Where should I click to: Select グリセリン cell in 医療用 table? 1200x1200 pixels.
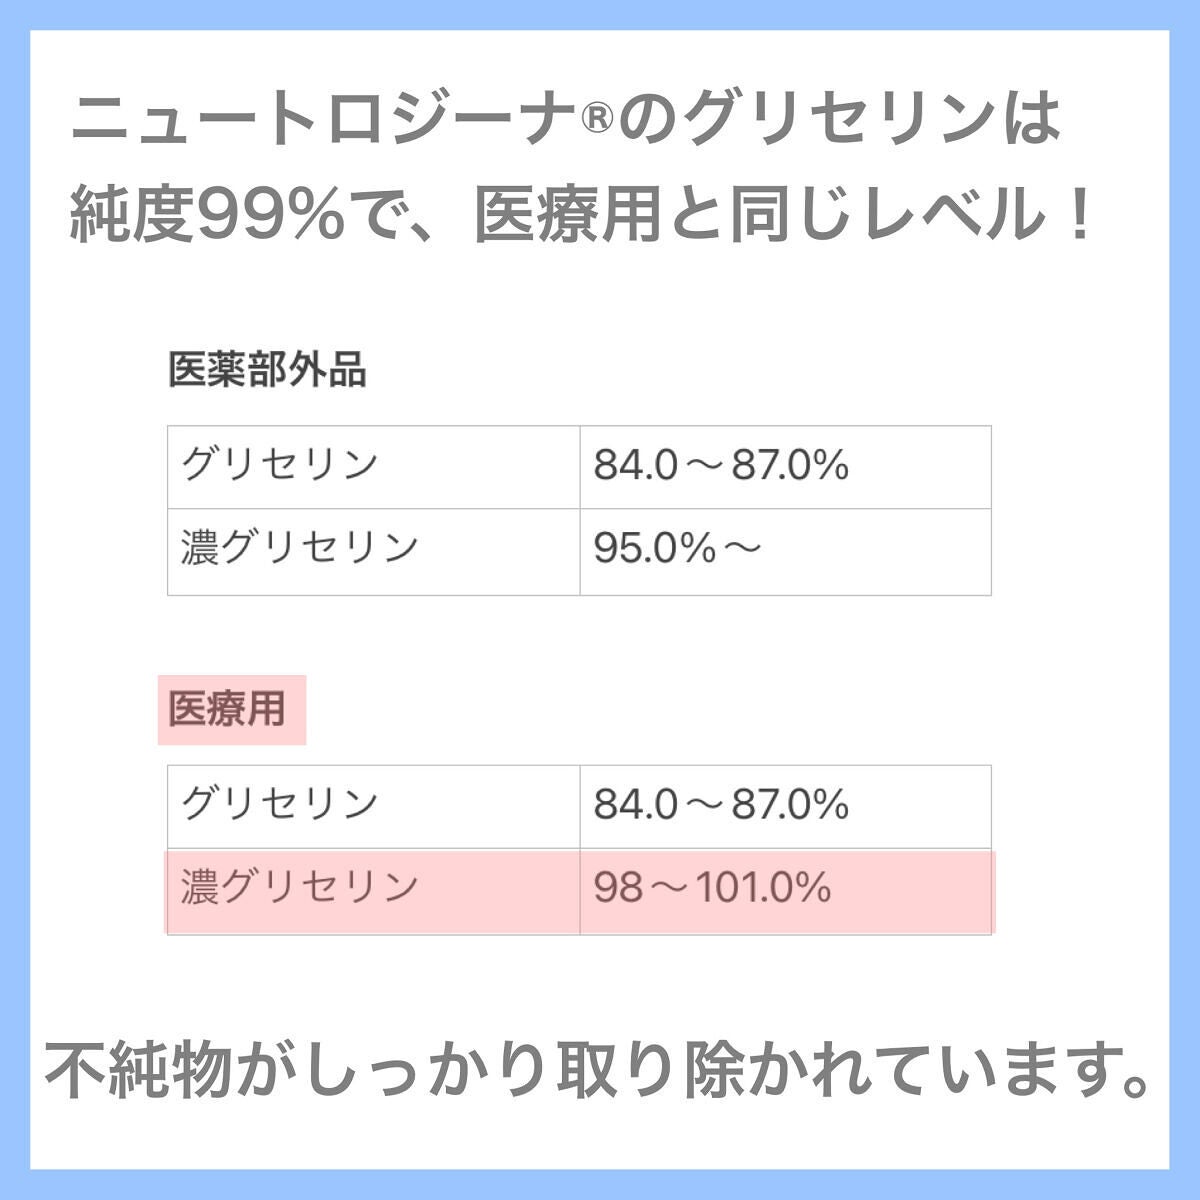[280, 805]
